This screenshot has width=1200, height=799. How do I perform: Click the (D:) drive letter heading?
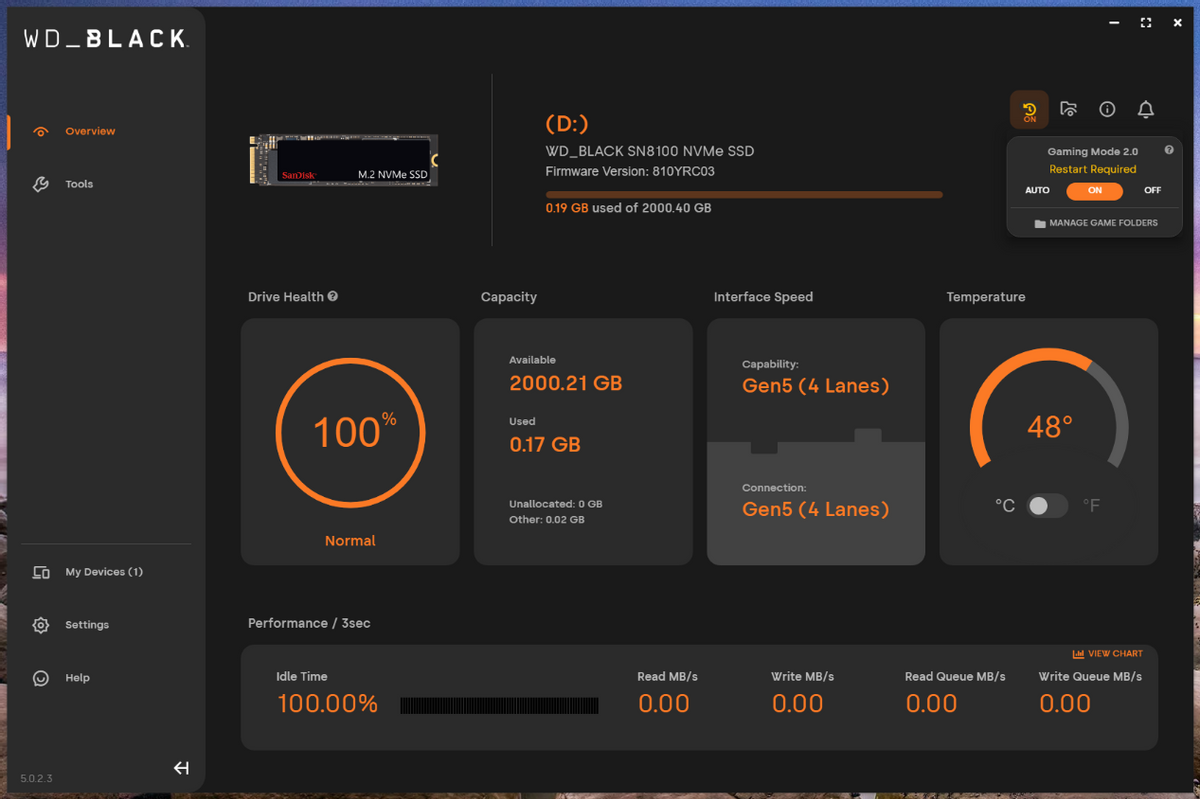pos(567,124)
